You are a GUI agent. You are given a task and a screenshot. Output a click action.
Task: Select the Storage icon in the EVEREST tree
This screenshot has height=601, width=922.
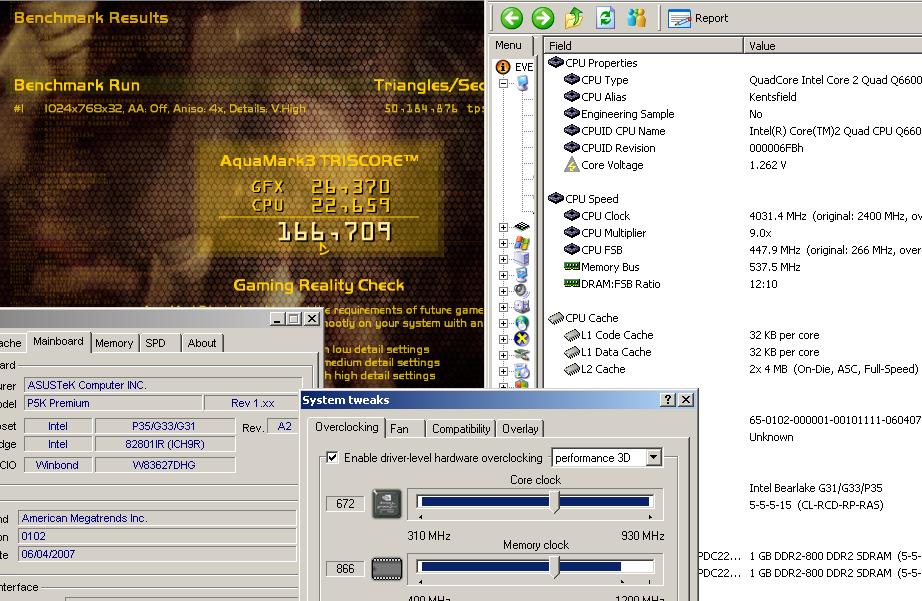tap(522, 306)
